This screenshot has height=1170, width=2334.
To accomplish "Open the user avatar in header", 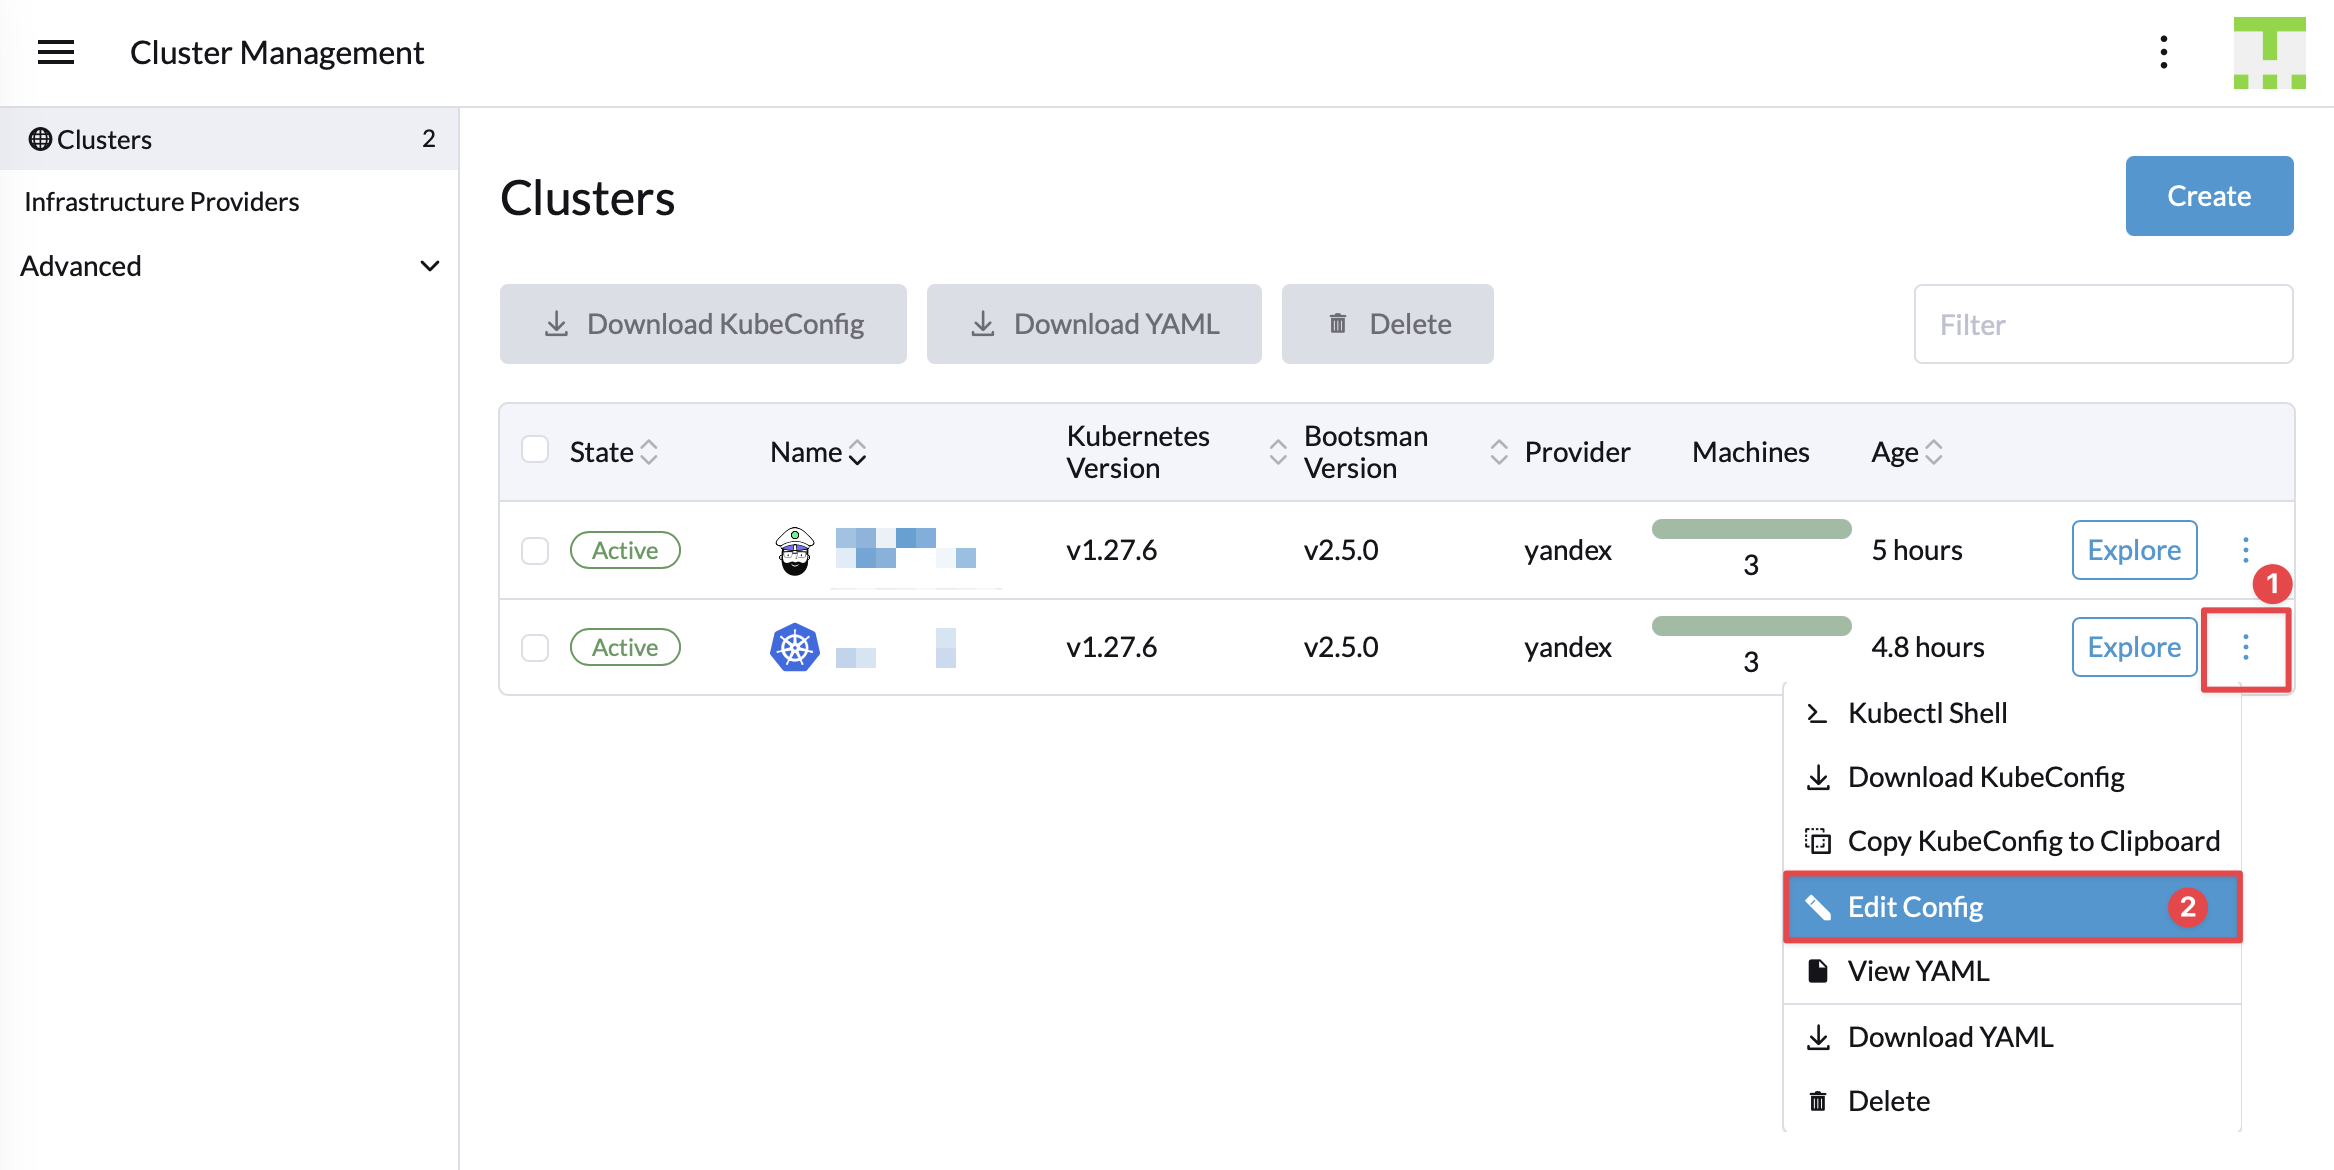I will point(2269,52).
